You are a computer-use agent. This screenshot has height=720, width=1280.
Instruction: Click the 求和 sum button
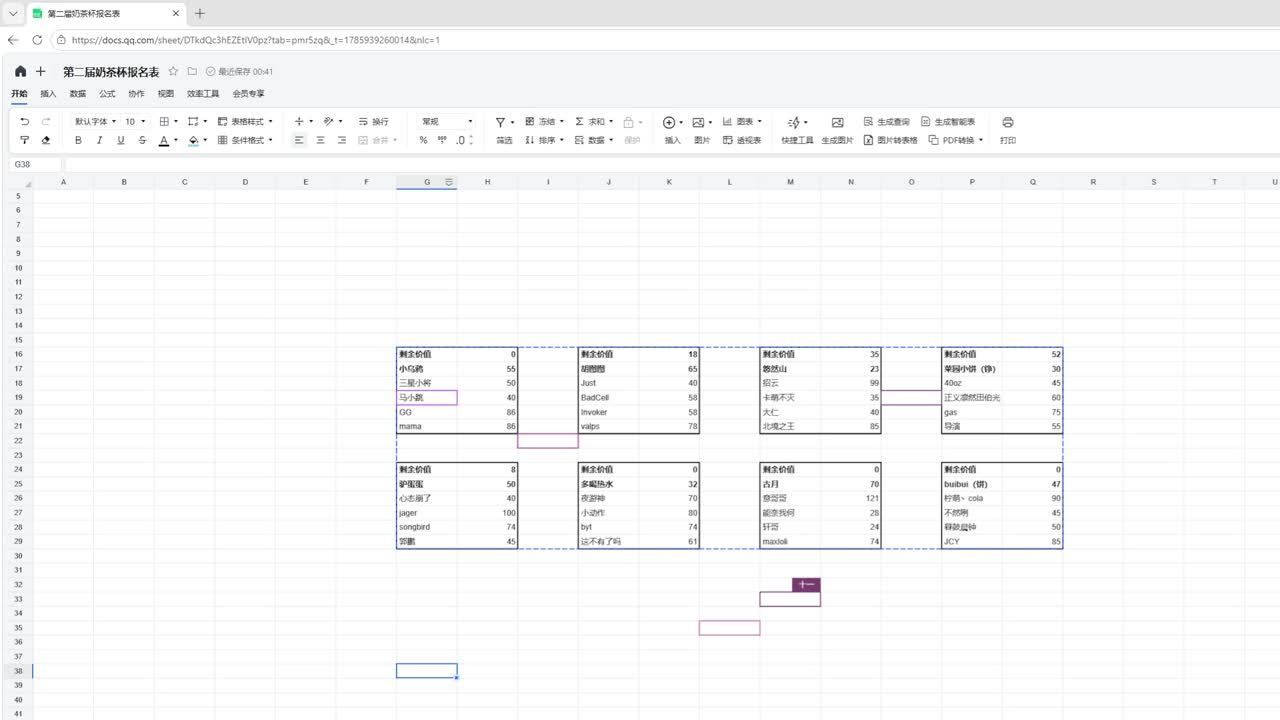tap(594, 122)
